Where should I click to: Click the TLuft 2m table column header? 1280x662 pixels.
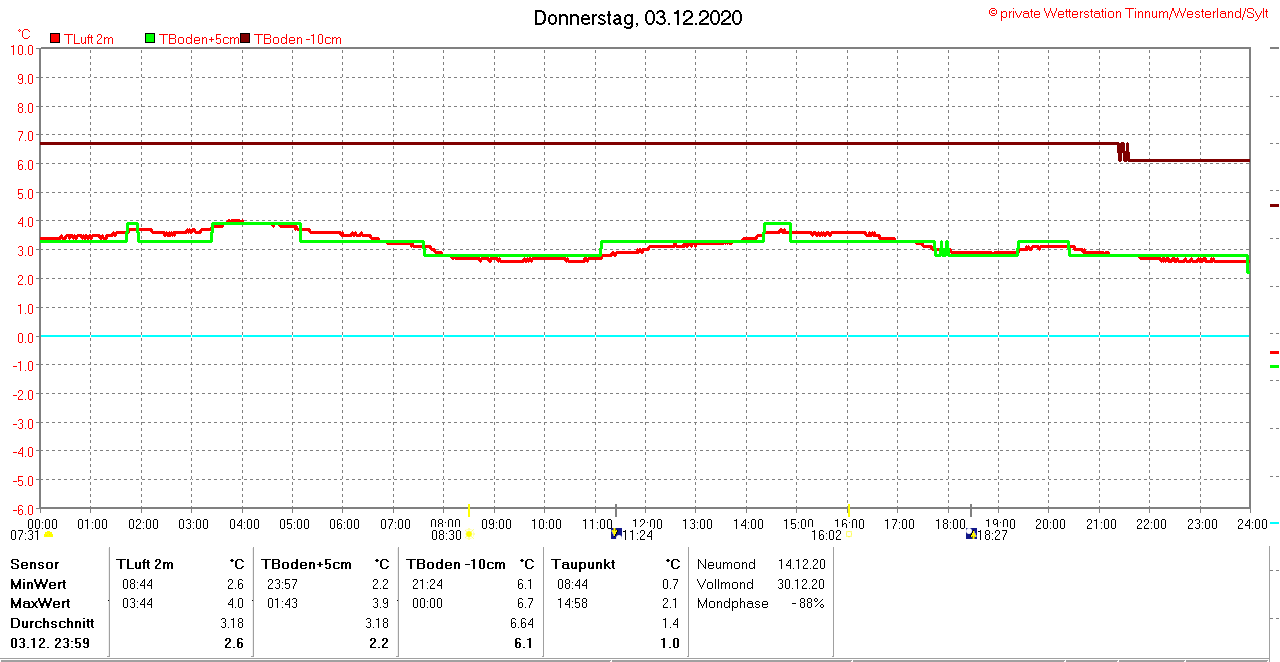coord(145,564)
